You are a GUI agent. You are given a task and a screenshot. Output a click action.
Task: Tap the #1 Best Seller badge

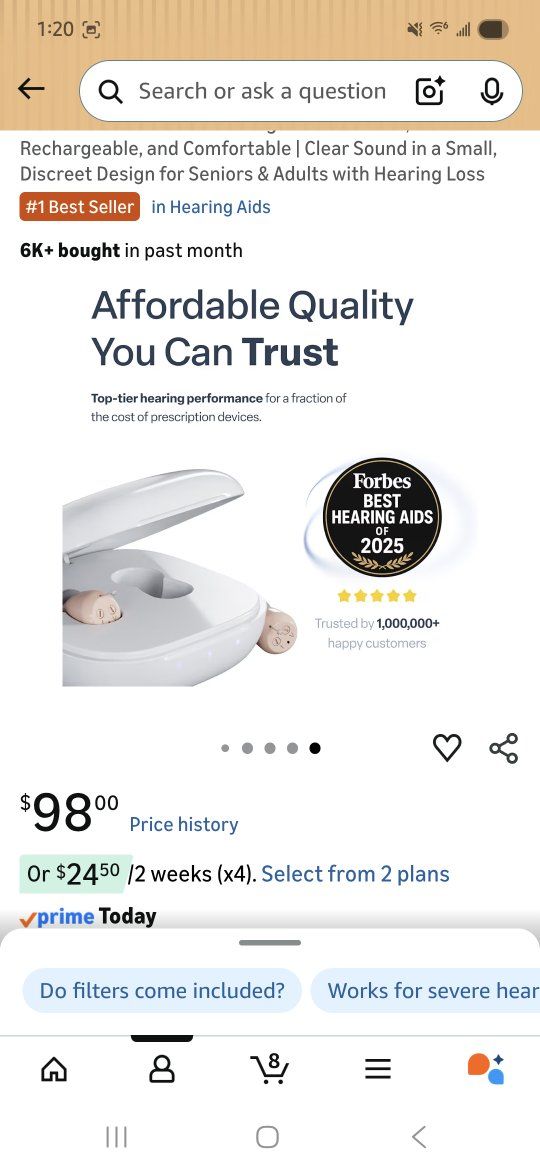(x=80, y=207)
